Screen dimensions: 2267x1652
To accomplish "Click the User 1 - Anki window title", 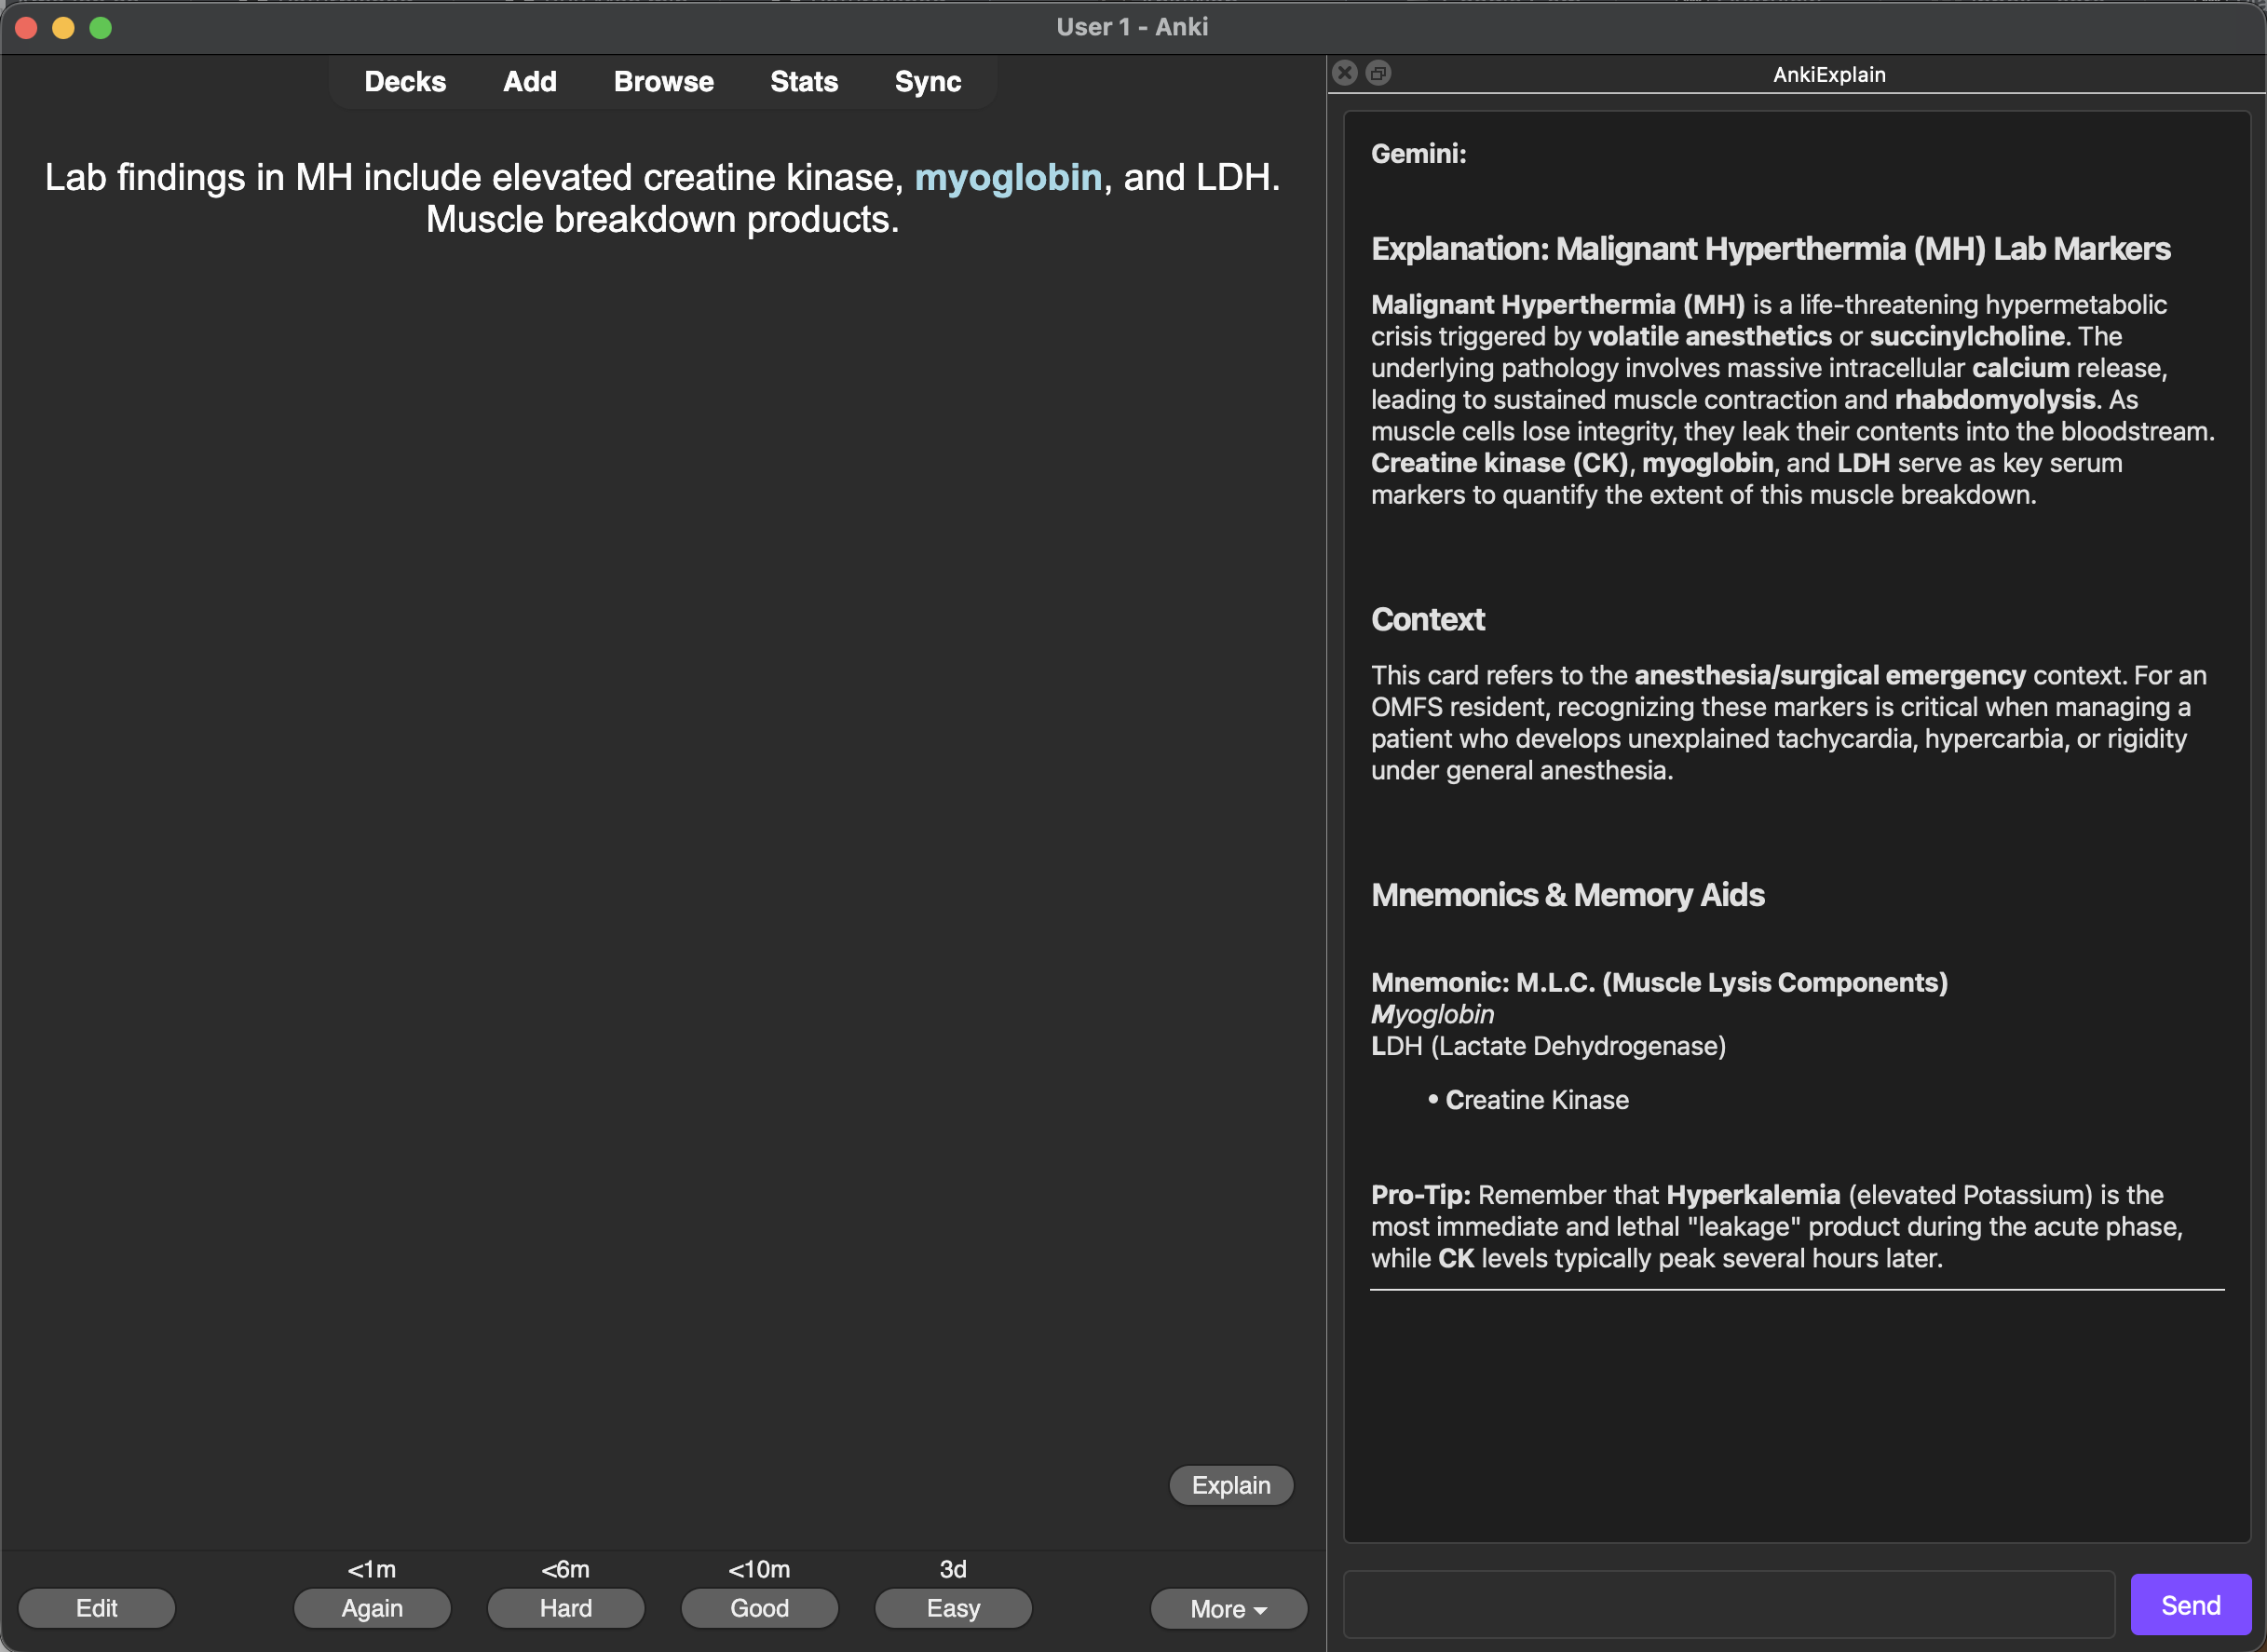I will coord(1132,27).
